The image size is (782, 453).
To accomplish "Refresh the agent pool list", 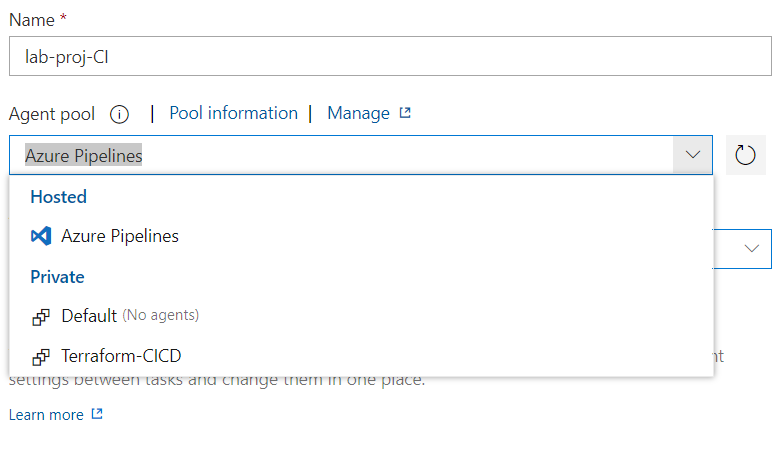I will tap(746, 155).
